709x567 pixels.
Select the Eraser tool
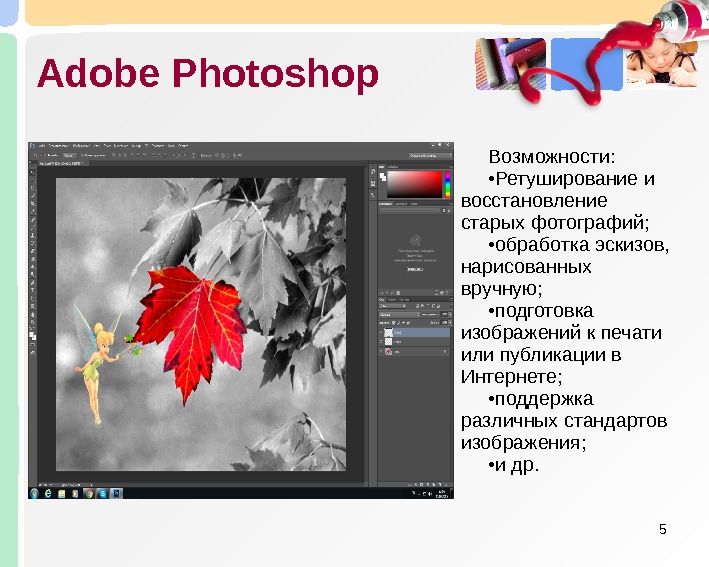click(x=35, y=250)
